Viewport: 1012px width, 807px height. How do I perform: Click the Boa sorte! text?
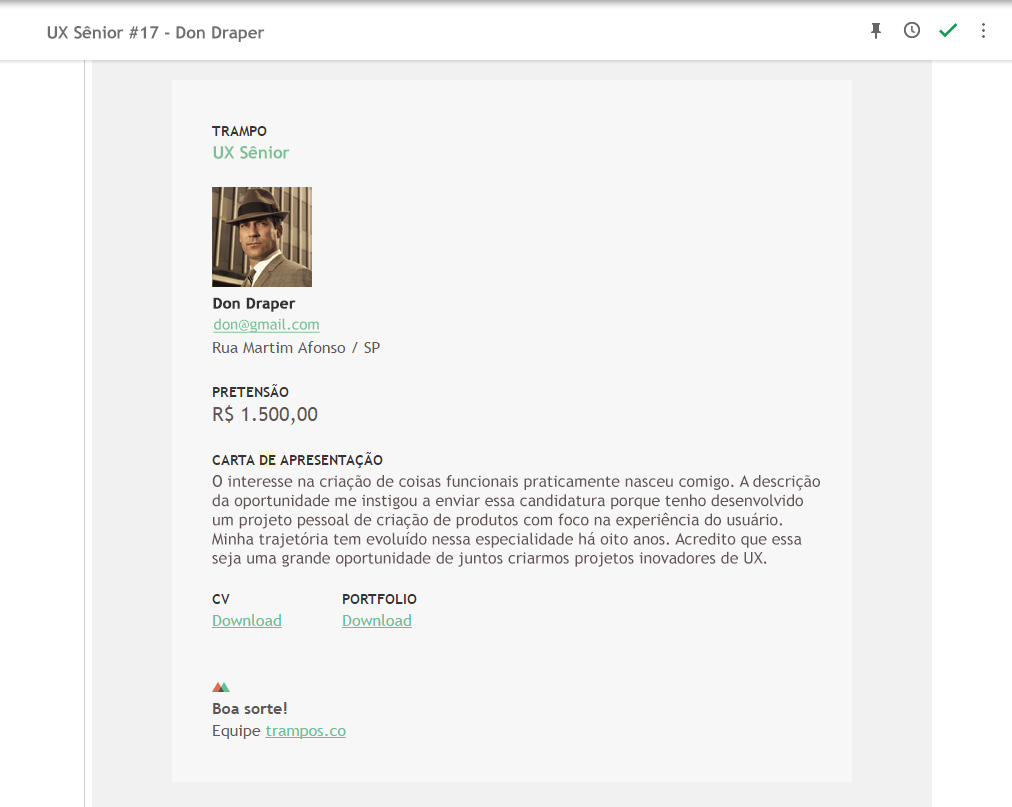click(x=249, y=709)
